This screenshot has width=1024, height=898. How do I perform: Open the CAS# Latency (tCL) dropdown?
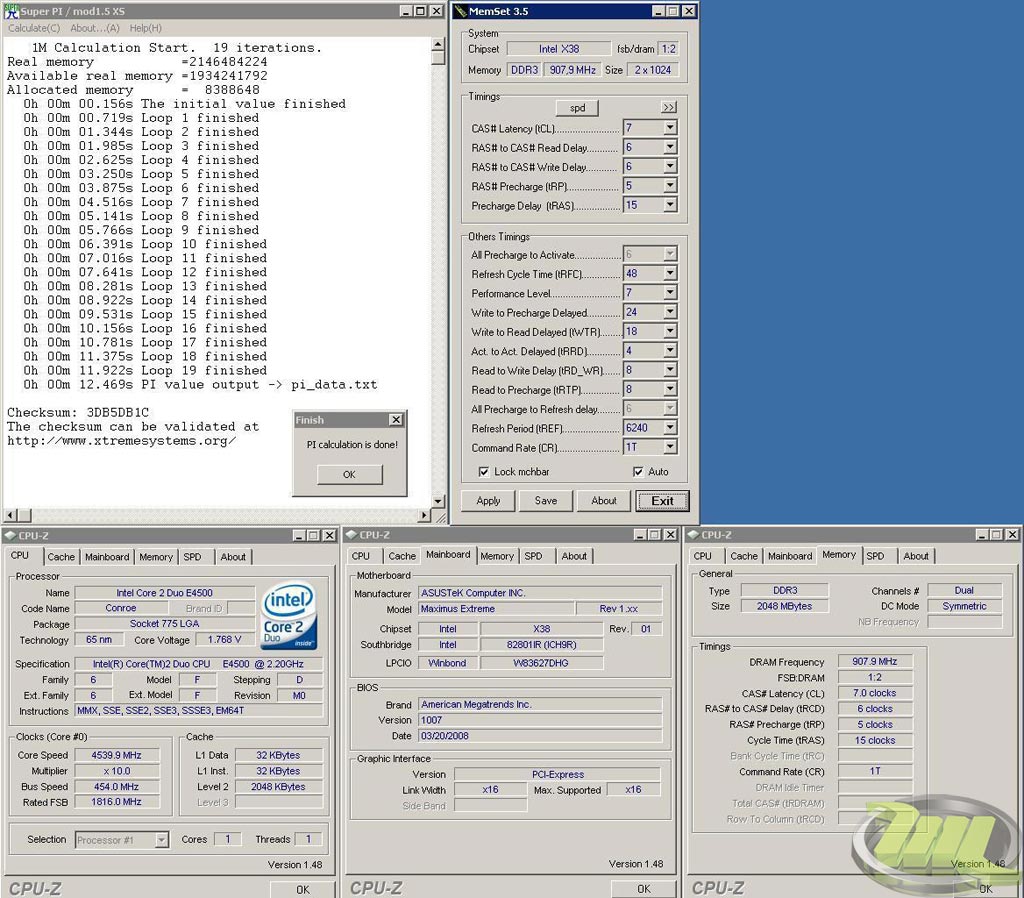tap(670, 128)
